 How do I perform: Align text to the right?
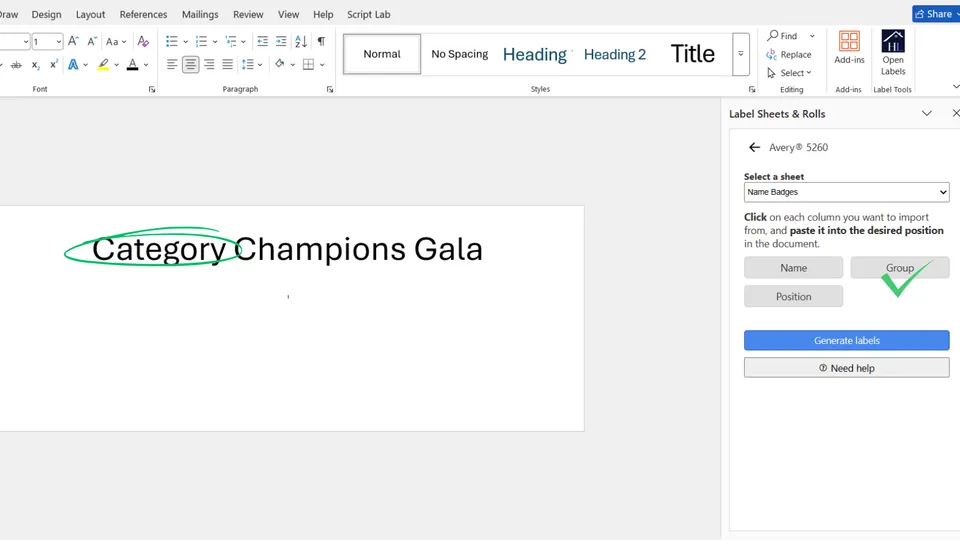[x=209, y=64]
